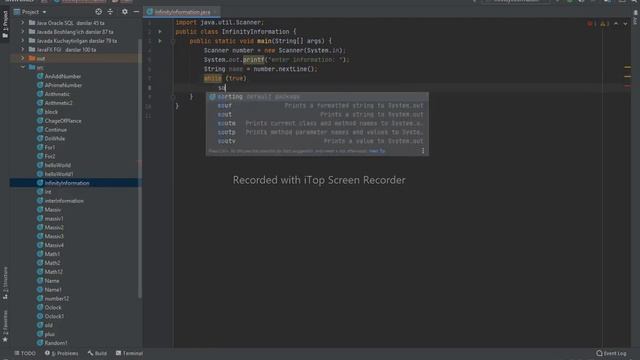Open the Structure tool window on left strip
Image resolution: width=640 pixels, height=360 pixels.
5,283
